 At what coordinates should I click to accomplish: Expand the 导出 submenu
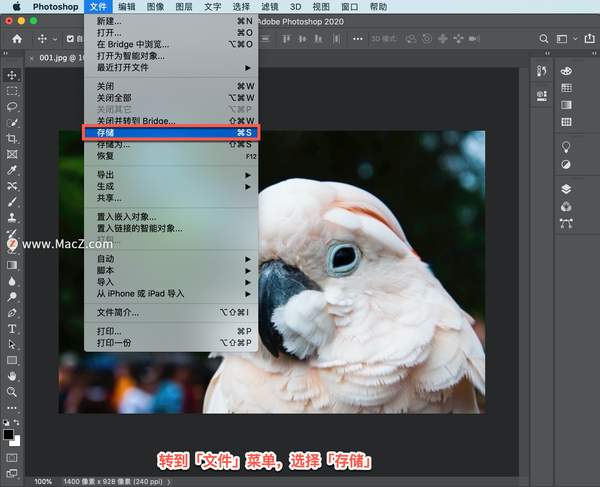[x=170, y=174]
